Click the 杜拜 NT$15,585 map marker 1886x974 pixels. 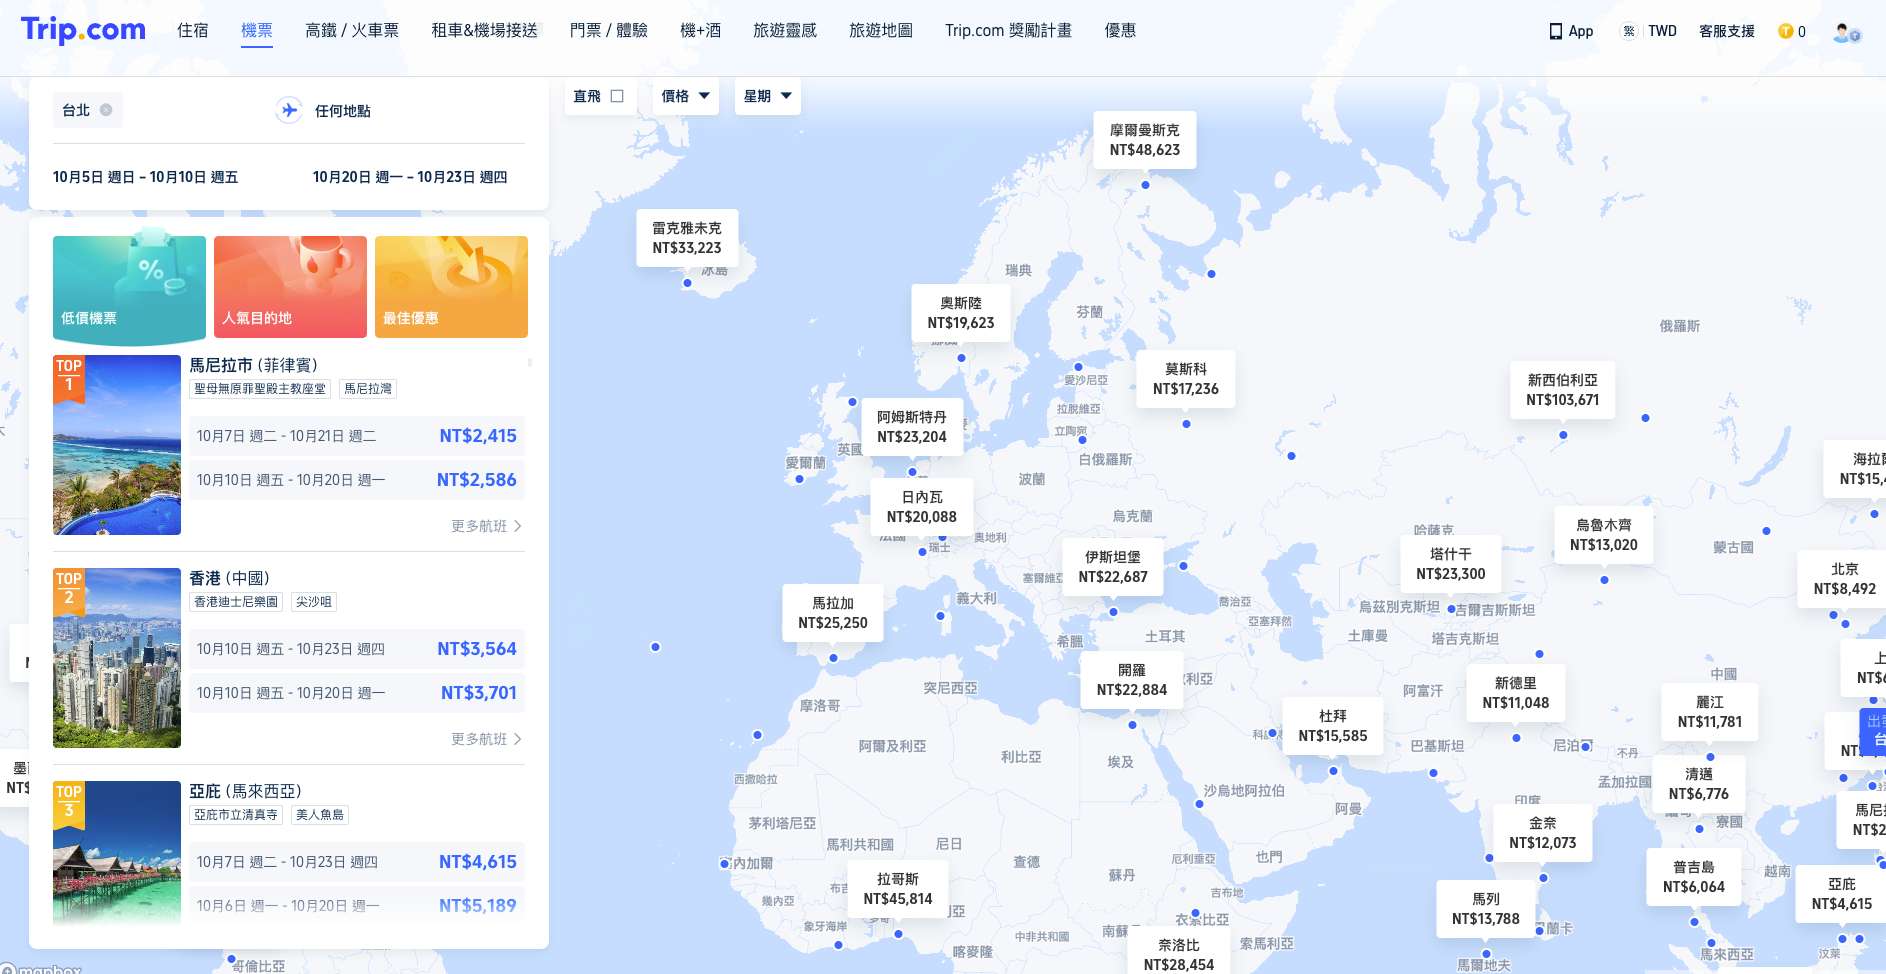click(1333, 726)
